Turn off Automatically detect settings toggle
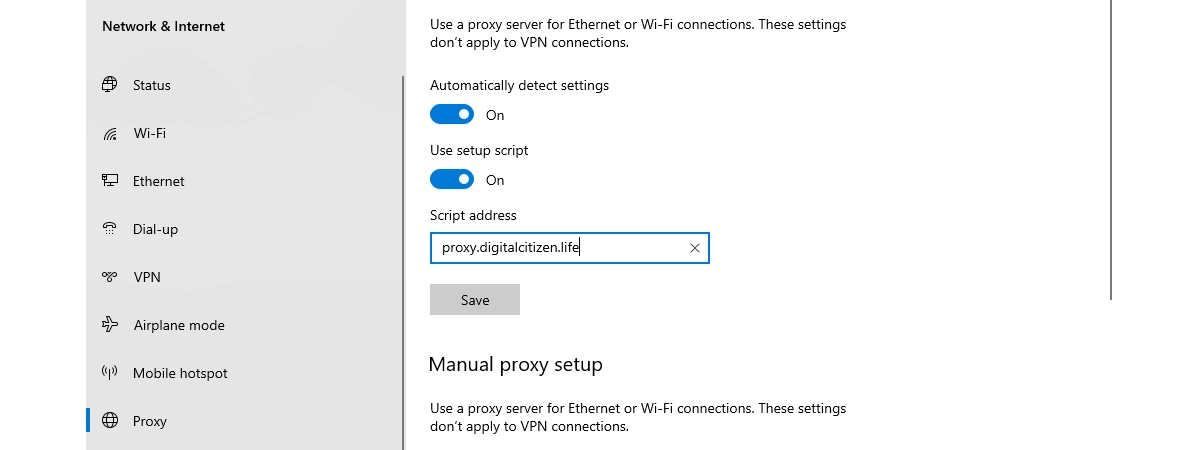 pos(452,114)
